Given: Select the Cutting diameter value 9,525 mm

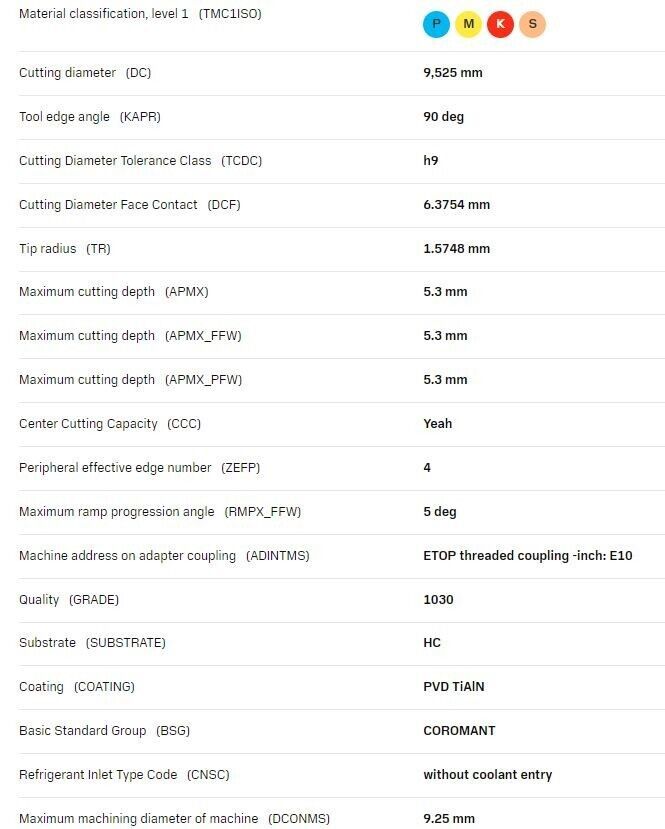Looking at the screenshot, I should coord(452,73).
